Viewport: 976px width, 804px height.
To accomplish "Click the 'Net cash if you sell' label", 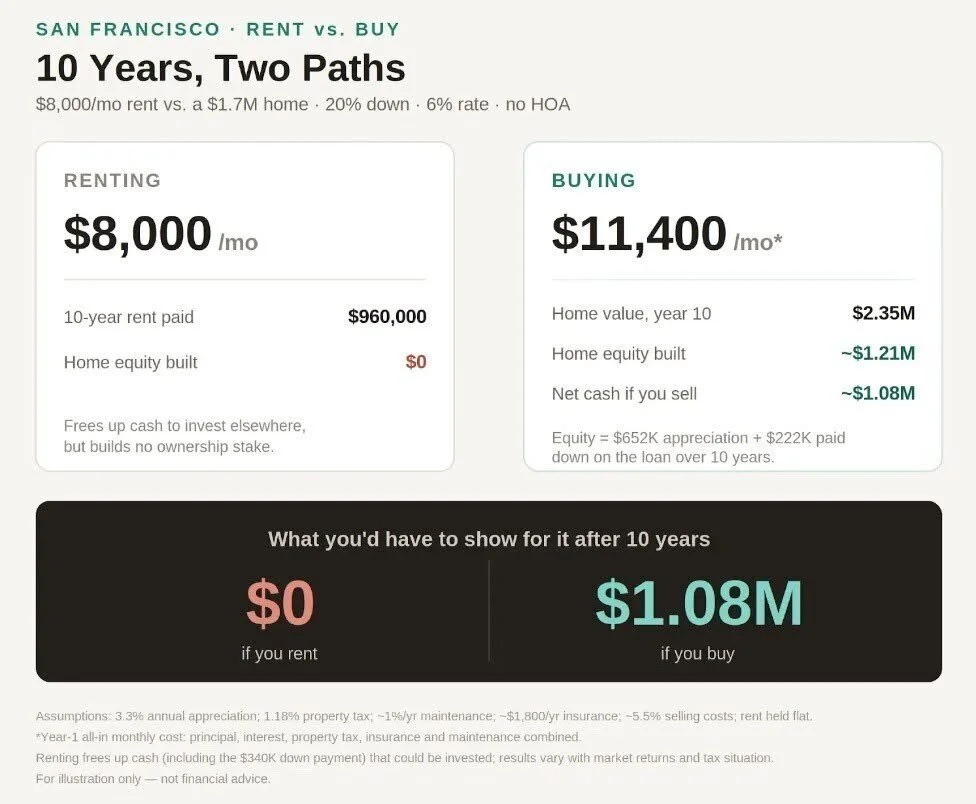I will [624, 394].
